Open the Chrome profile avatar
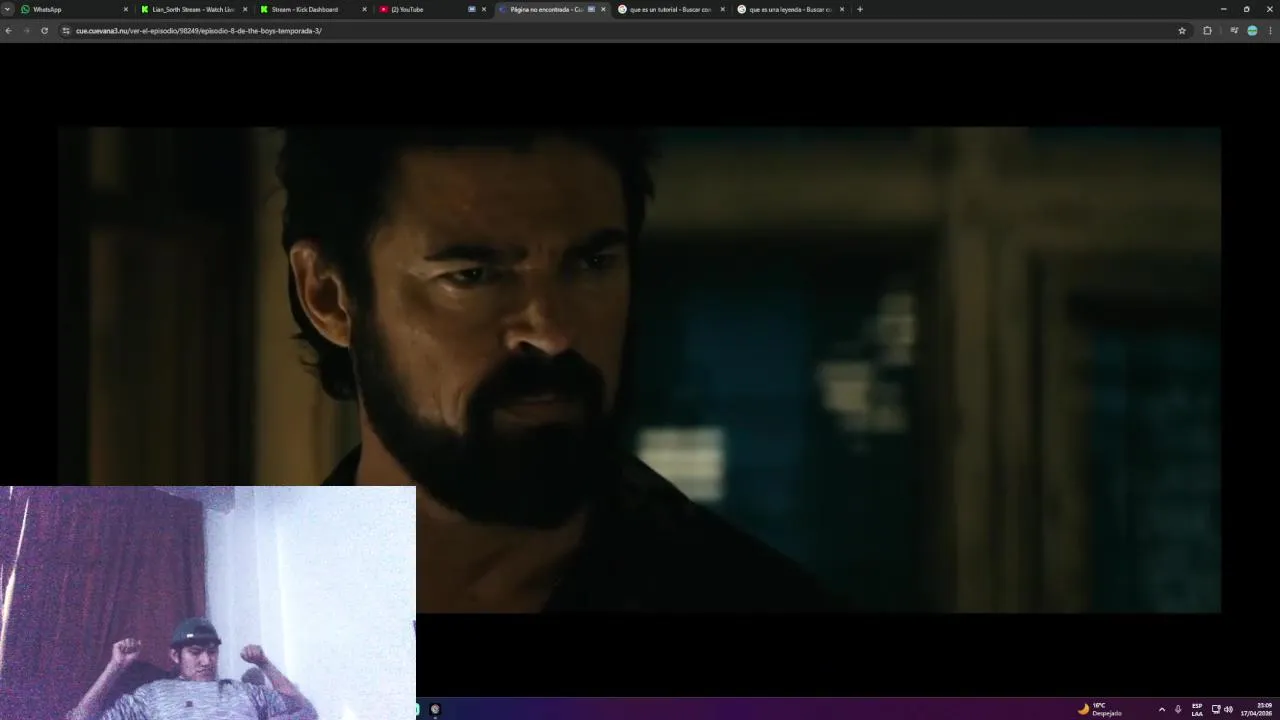This screenshot has width=1280, height=720. [1252, 31]
